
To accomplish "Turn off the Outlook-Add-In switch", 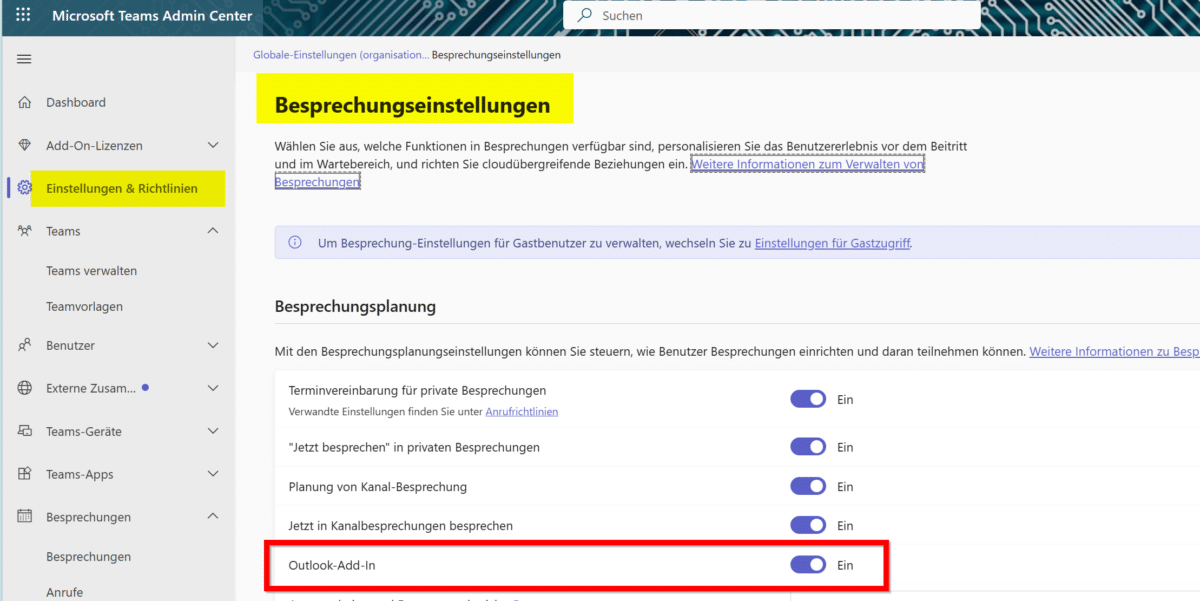I will tap(808, 565).
